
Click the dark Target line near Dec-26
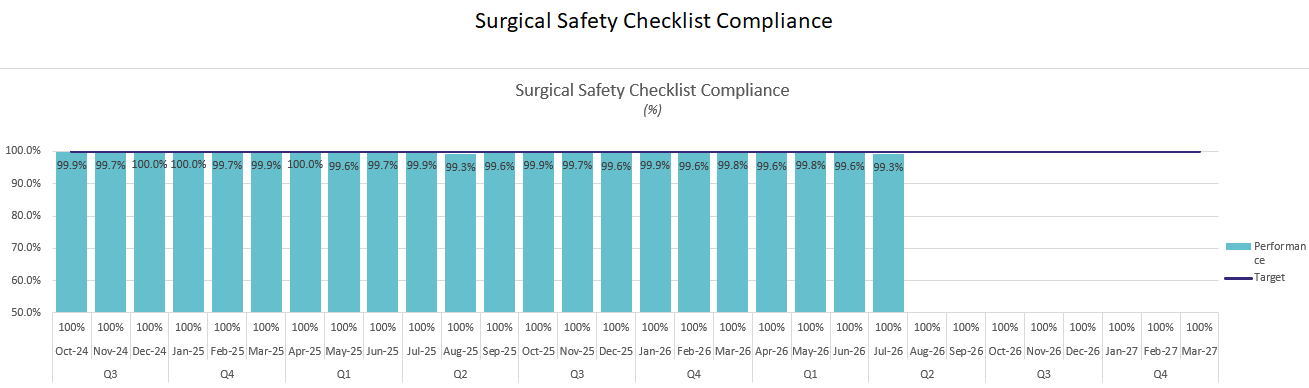(1082, 152)
